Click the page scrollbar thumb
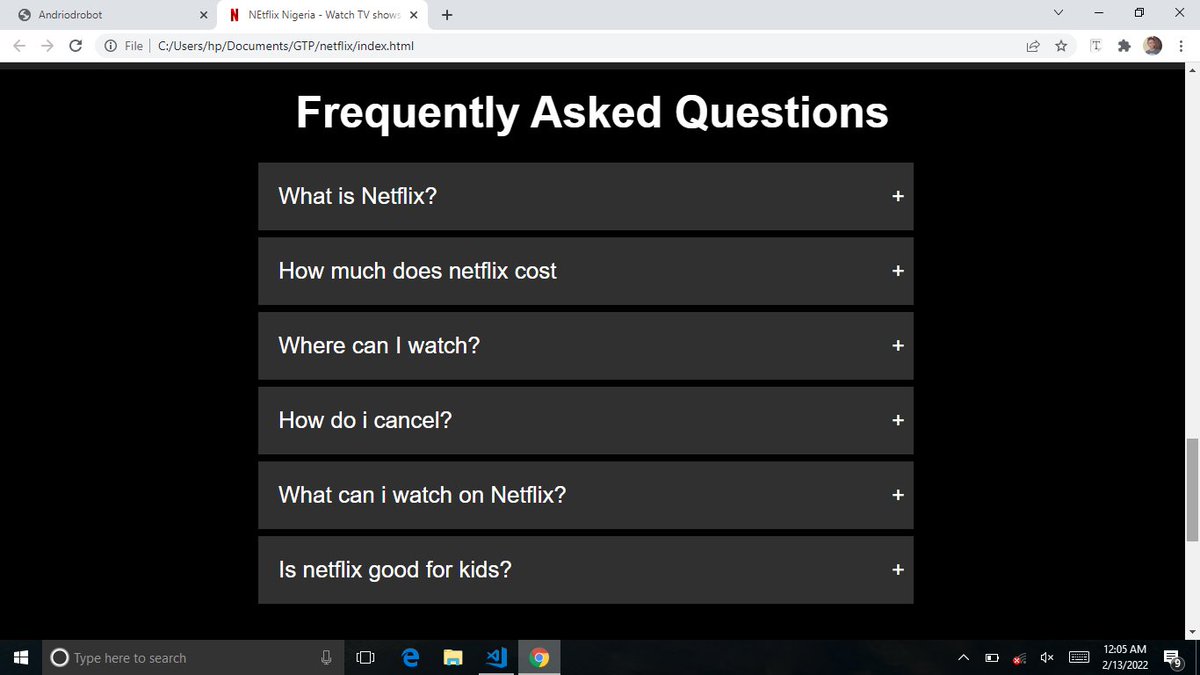The height and width of the screenshot is (675, 1200). 1191,490
